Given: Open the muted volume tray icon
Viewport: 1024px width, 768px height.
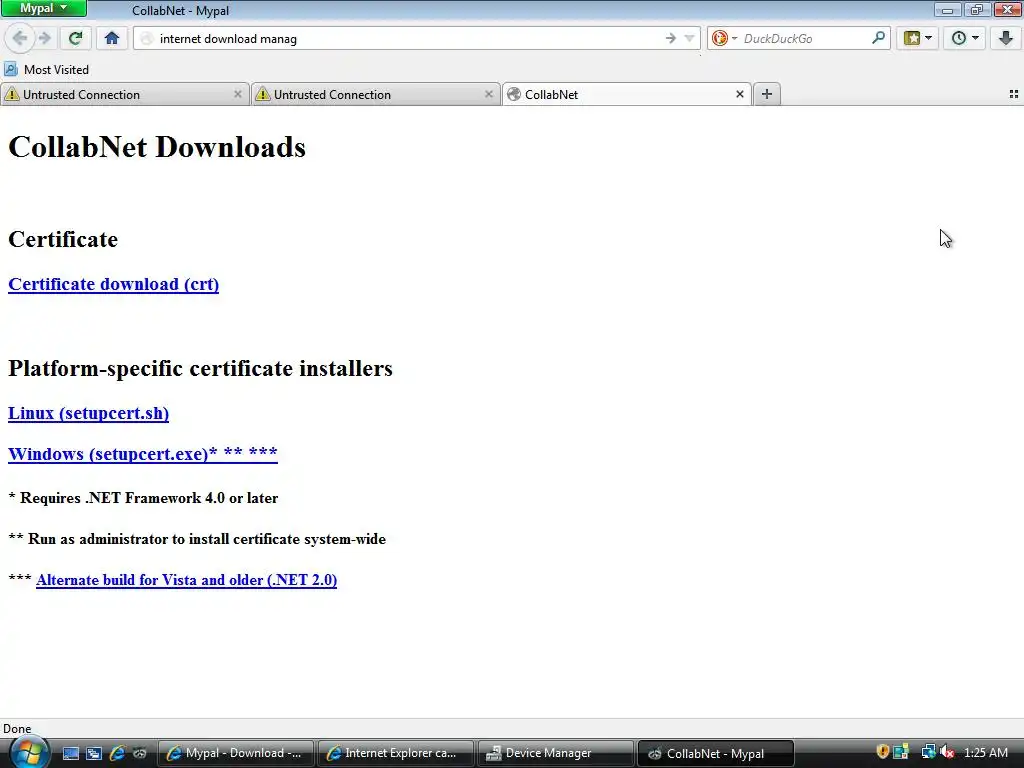Looking at the screenshot, I should pyautogui.click(x=947, y=752).
